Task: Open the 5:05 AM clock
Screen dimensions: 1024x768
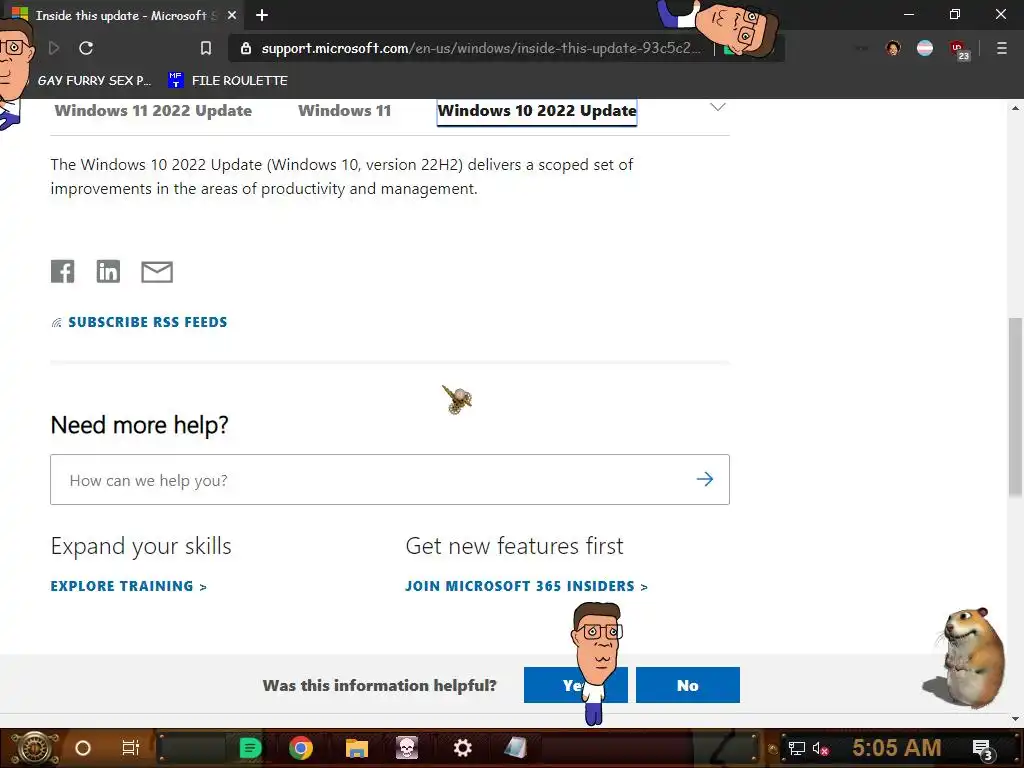Action: pyautogui.click(x=897, y=748)
